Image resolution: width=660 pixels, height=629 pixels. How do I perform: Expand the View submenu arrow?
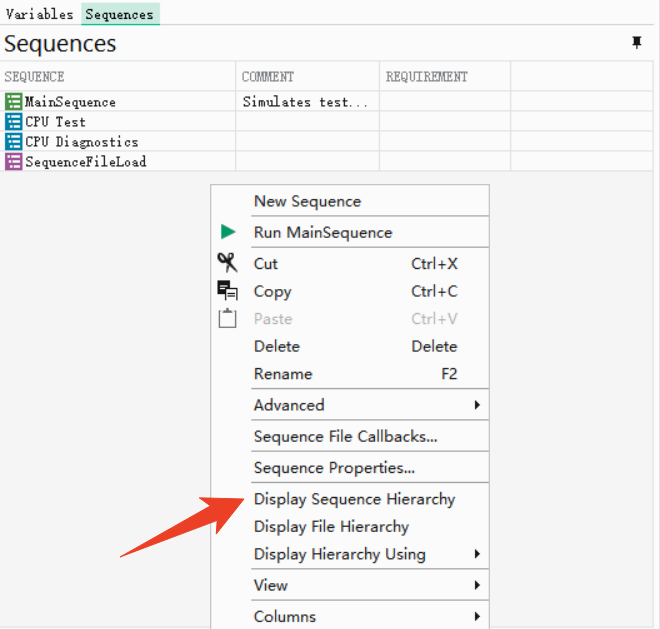point(477,585)
